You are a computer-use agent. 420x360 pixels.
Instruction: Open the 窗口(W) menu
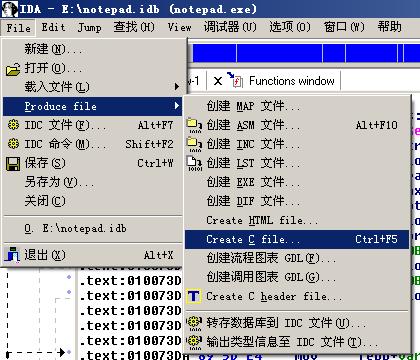(x=344, y=27)
